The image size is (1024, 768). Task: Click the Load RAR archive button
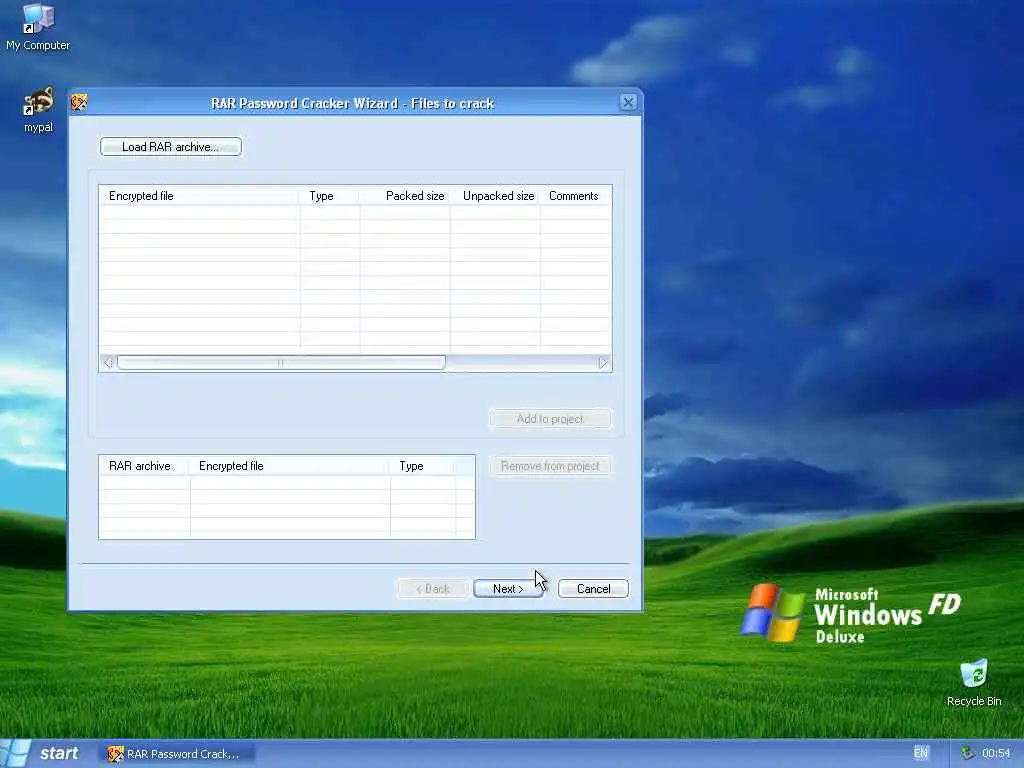(171, 147)
